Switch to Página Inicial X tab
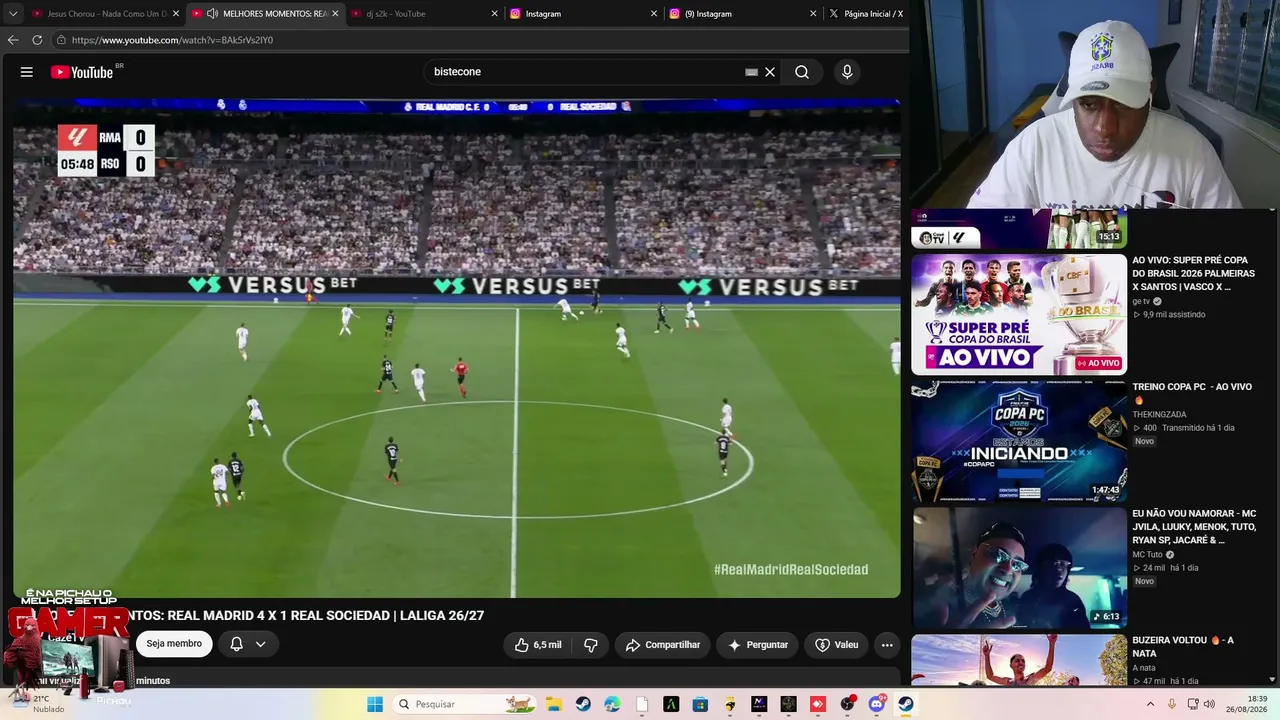 click(x=866, y=14)
